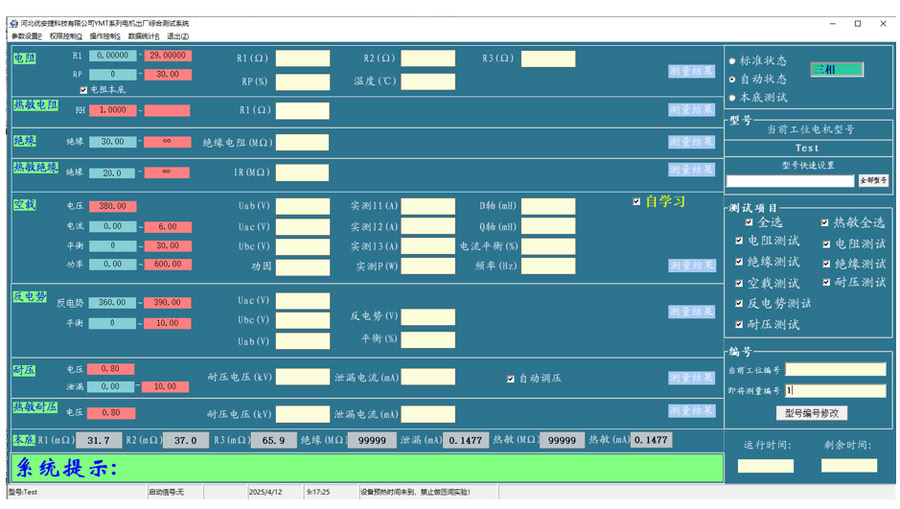Select the 本底测试 radio button
This screenshot has height=509, width=900.
tap(732, 98)
